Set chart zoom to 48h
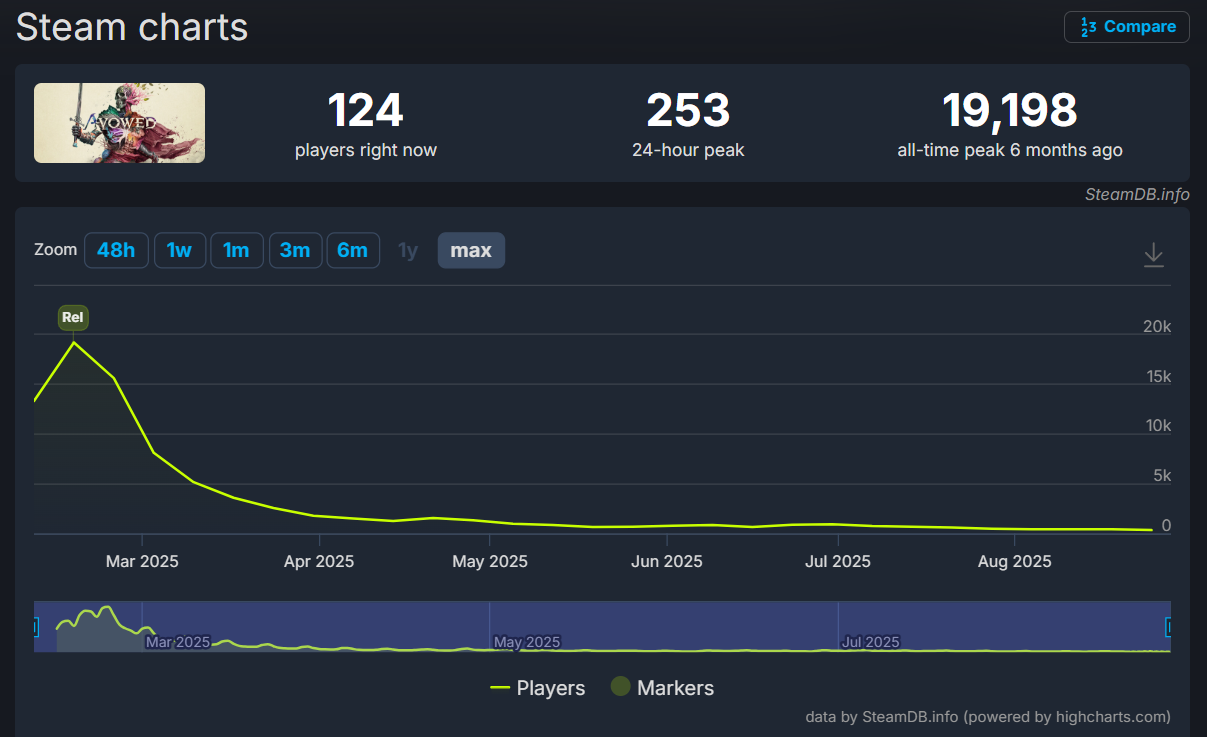The height and width of the screenshot is (737, 1207). pyautogui.click(x=116, y=250)
